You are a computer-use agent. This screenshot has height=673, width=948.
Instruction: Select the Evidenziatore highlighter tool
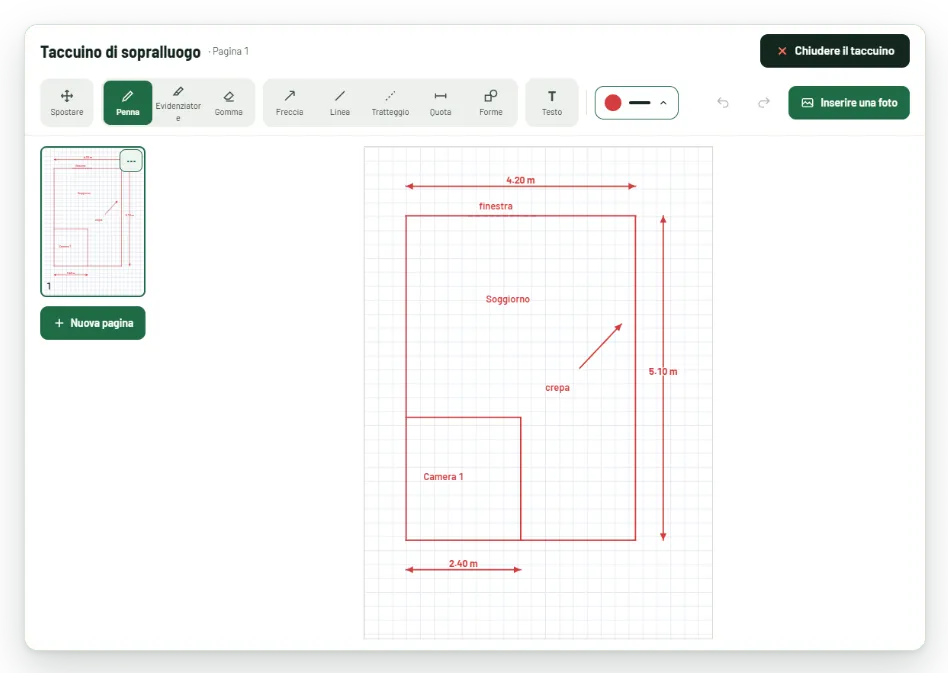click(x=178, y=103)
